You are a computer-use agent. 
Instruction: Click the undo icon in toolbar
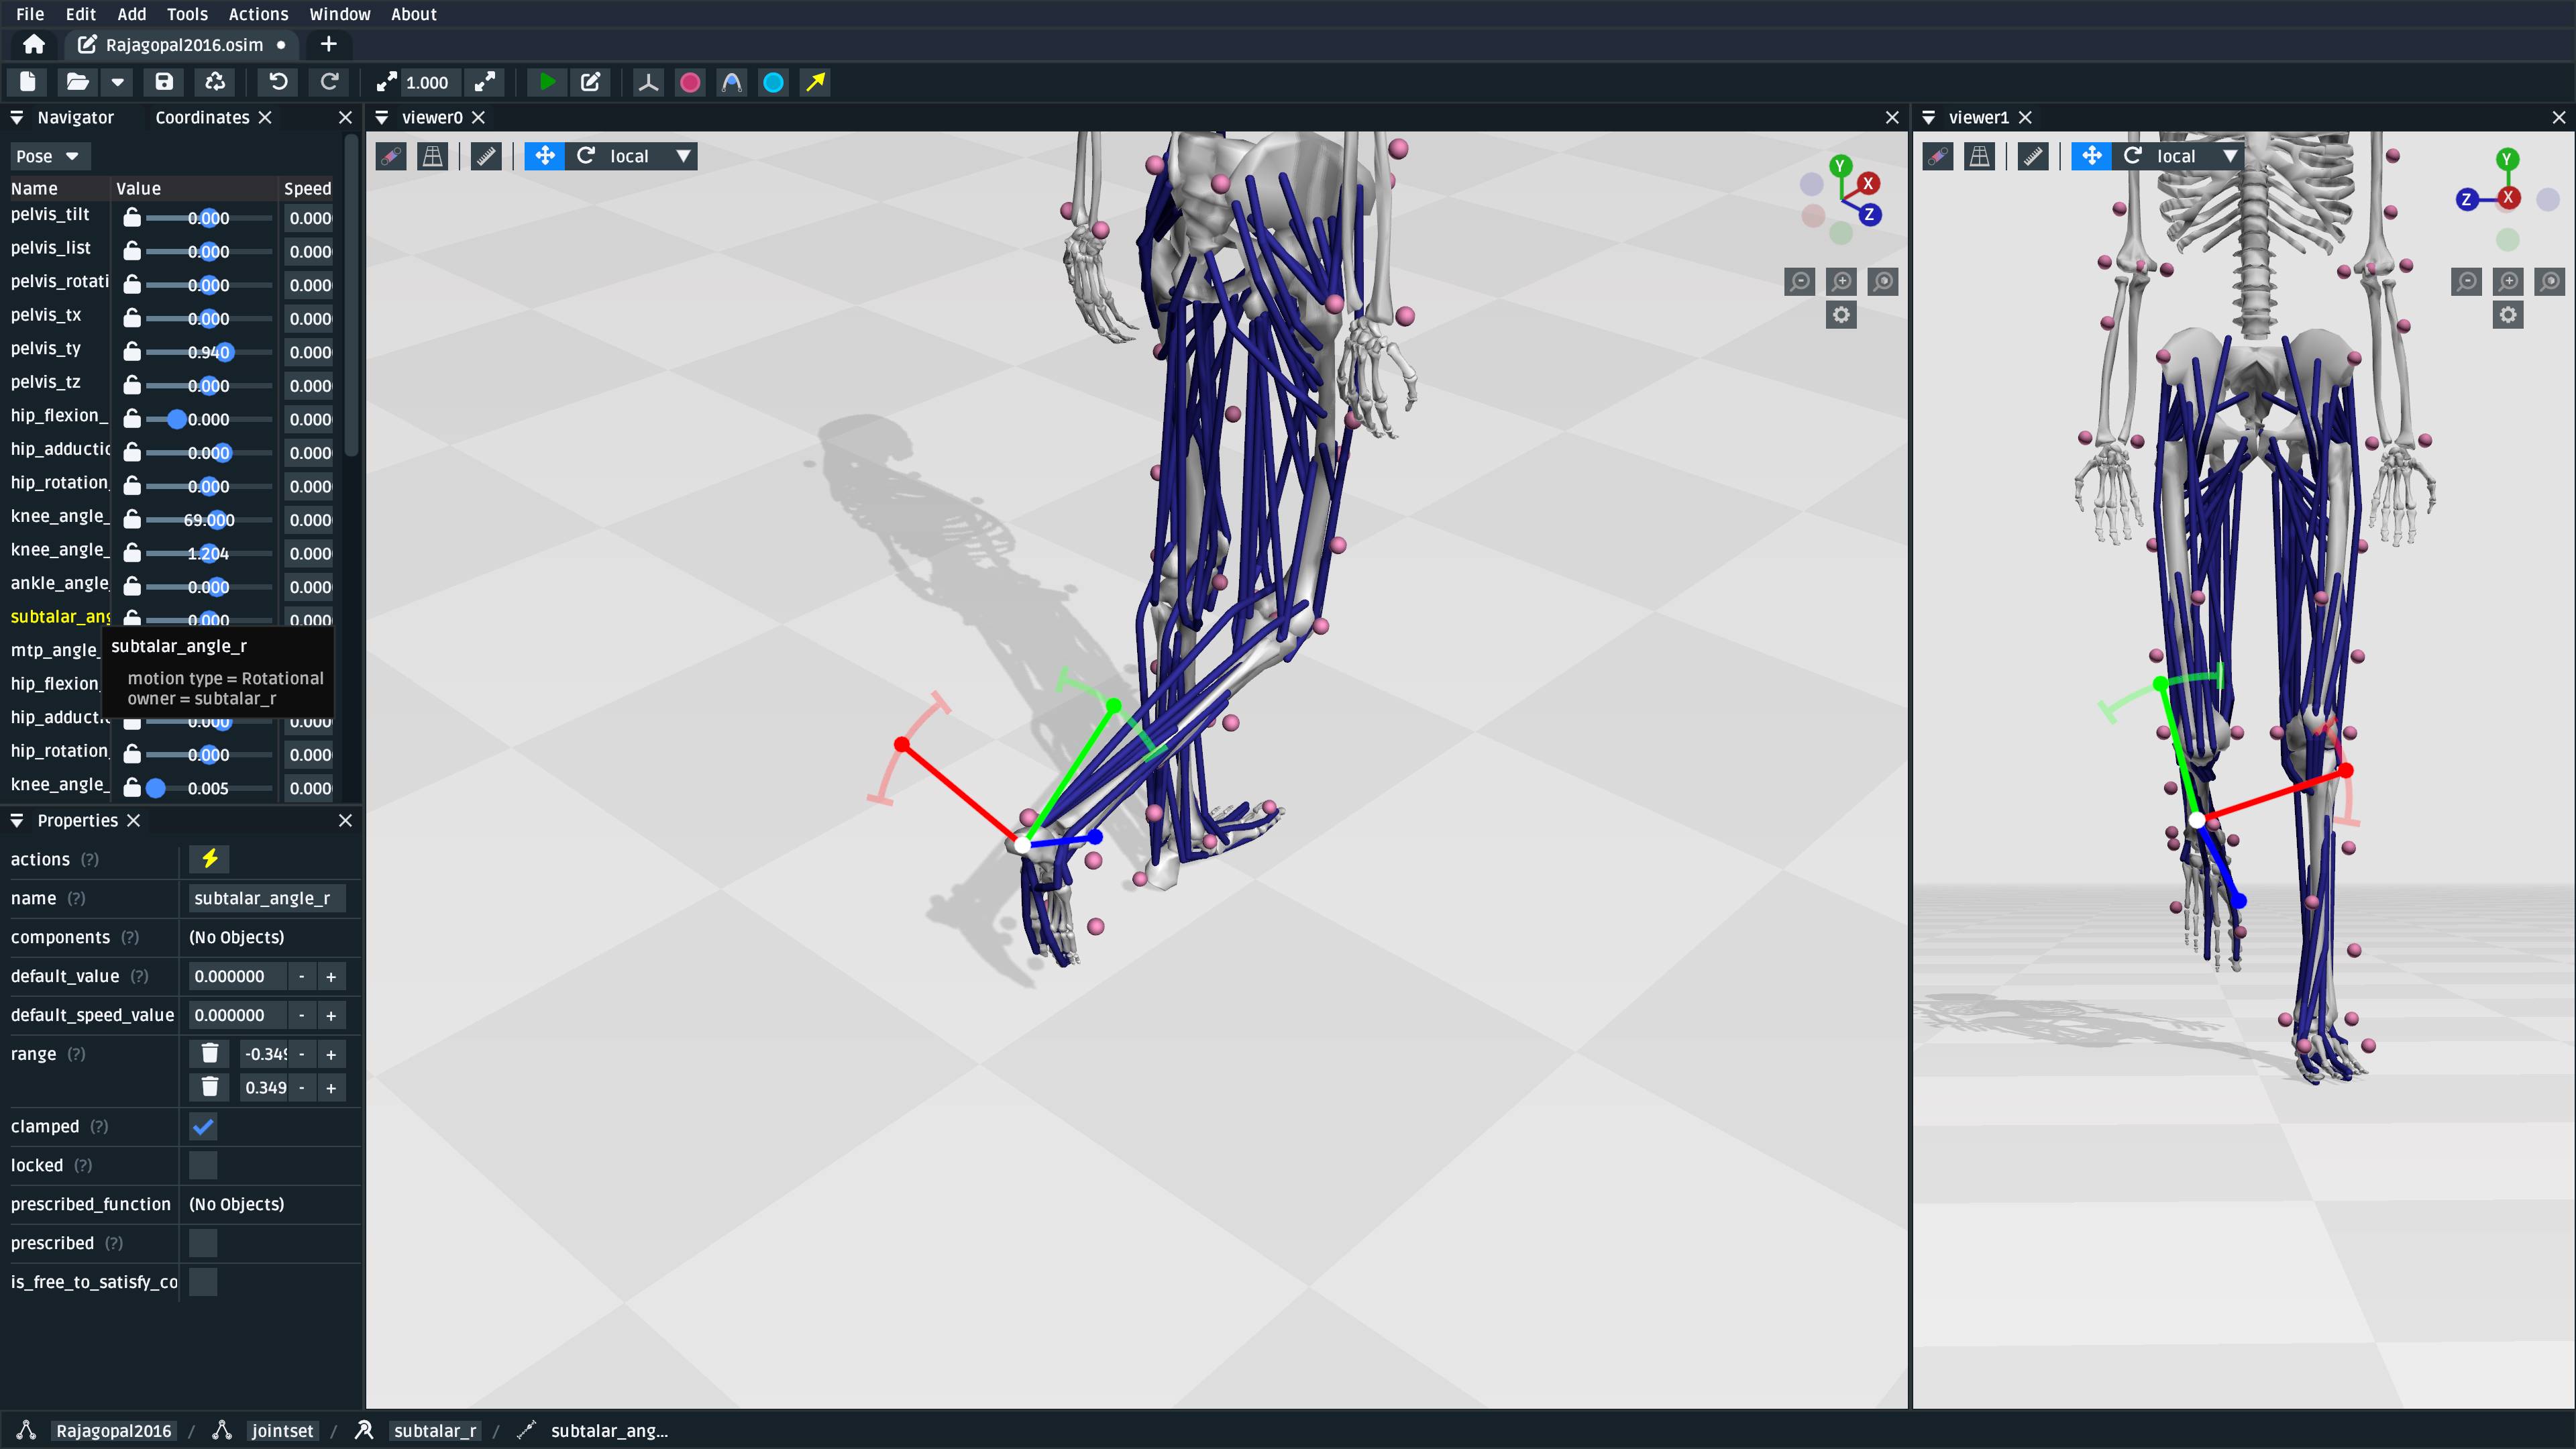[x=278, y=82]
